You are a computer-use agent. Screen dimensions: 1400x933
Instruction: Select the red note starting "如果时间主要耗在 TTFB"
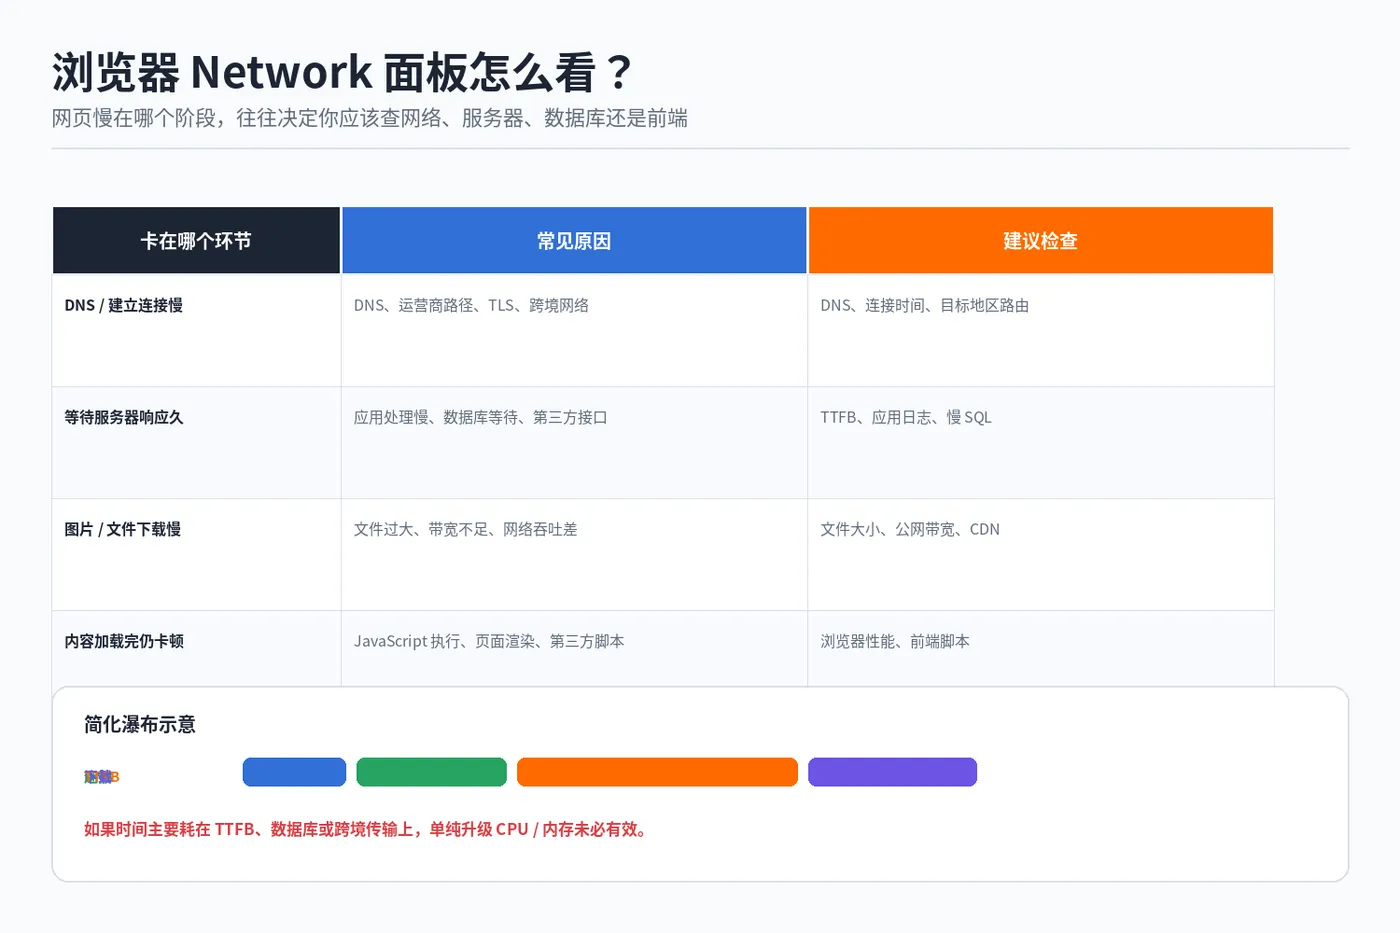(367, 829)
